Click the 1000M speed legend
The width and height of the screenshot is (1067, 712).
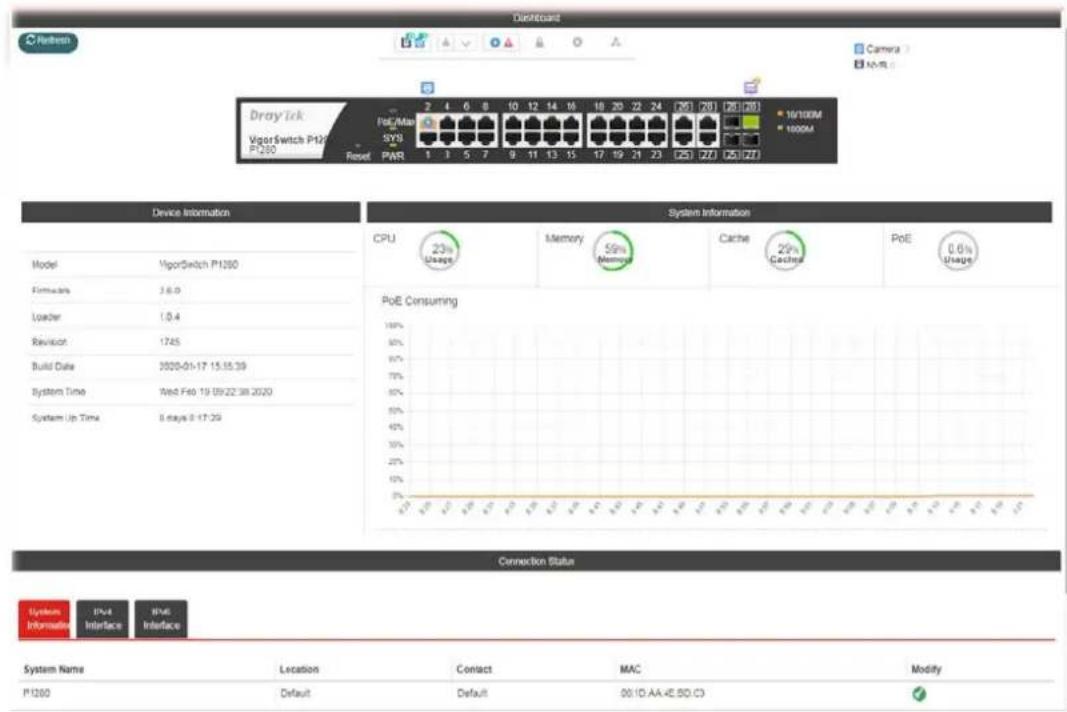(x=796, y=129)
